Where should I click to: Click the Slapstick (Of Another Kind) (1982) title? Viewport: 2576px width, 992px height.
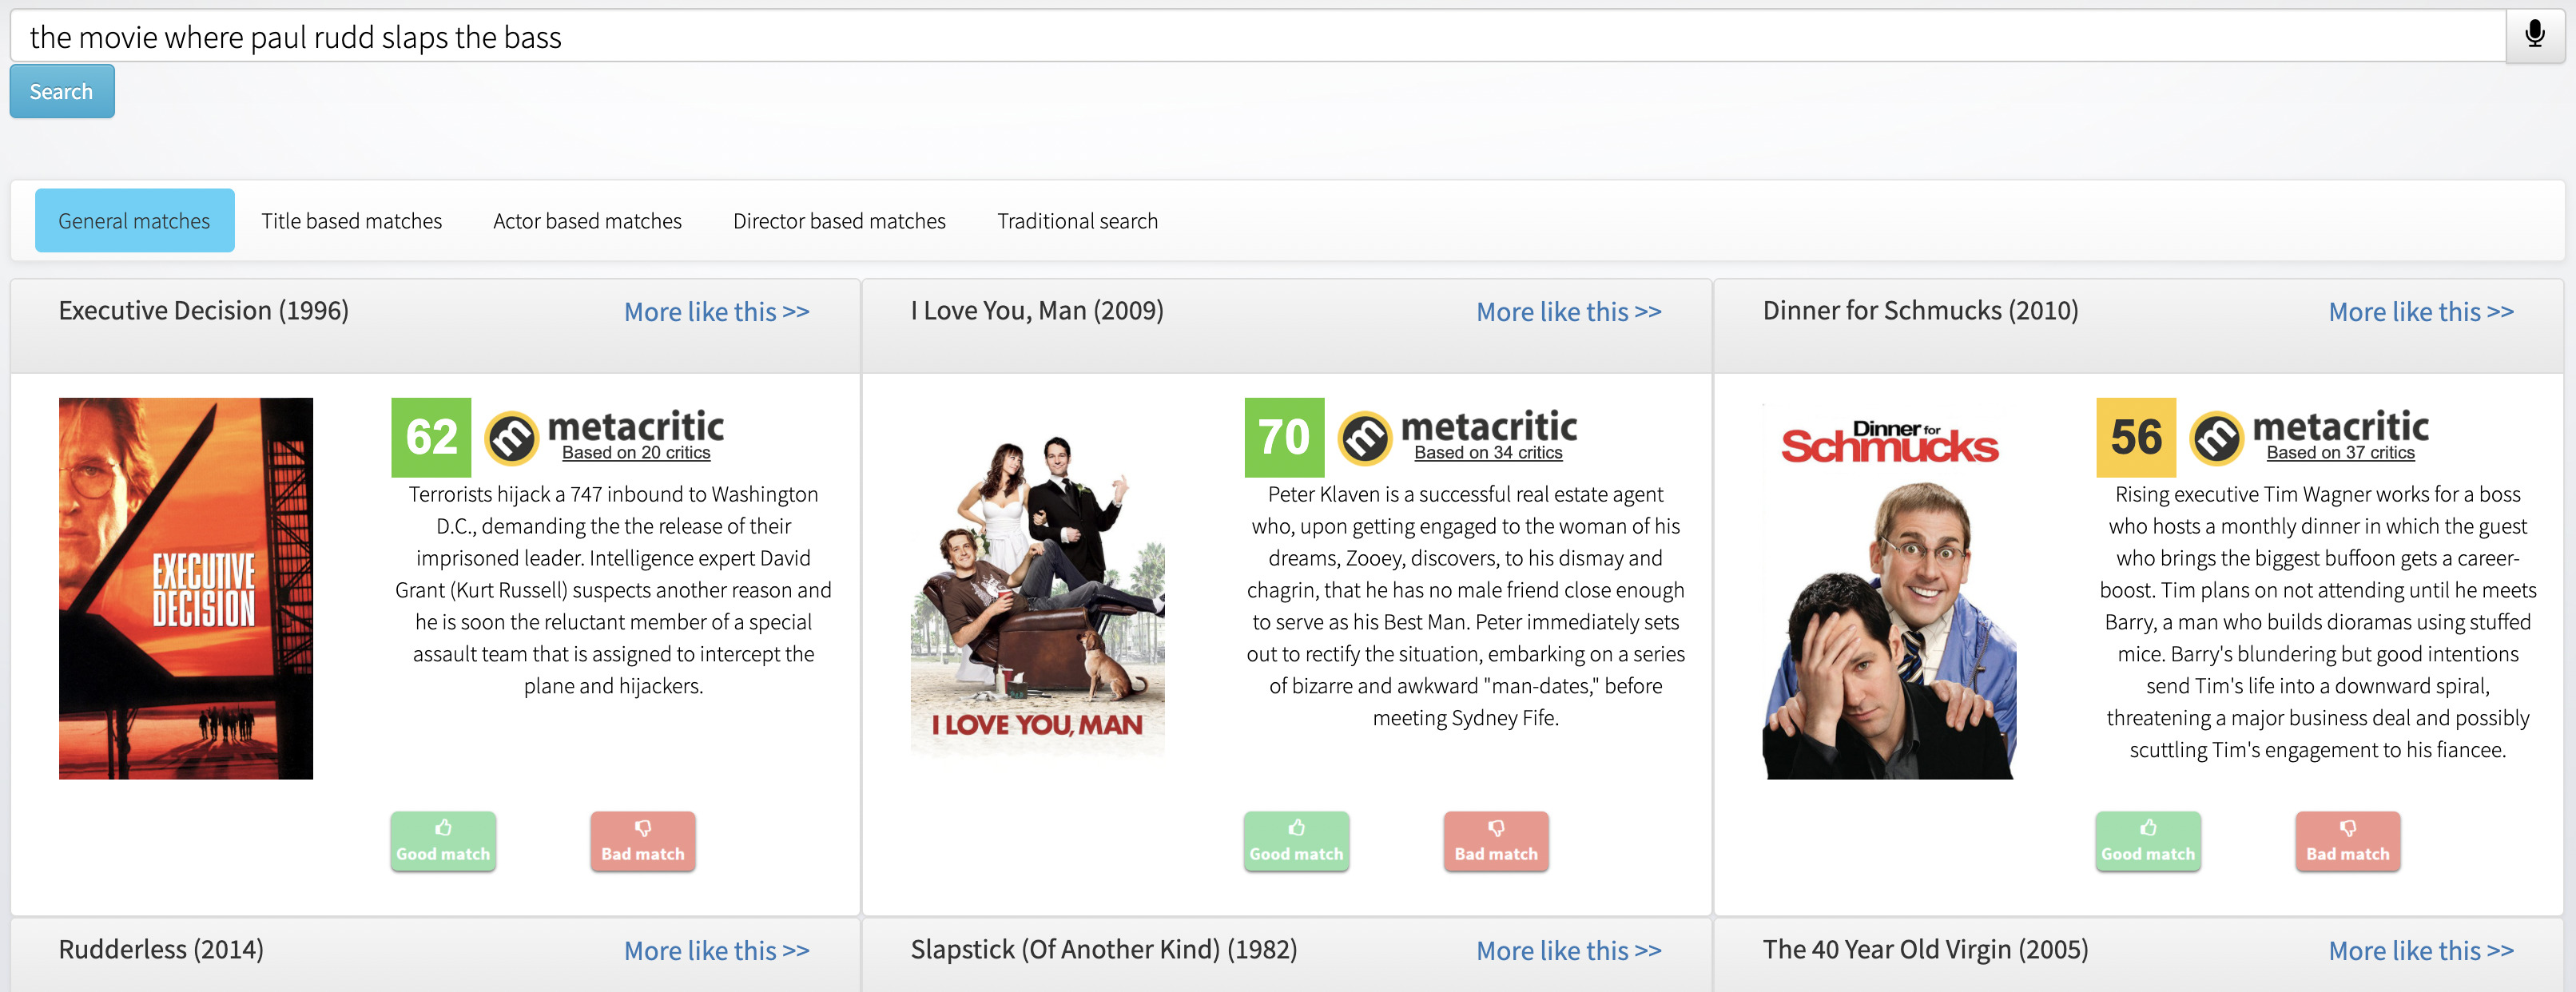(x=1104, y=949)
